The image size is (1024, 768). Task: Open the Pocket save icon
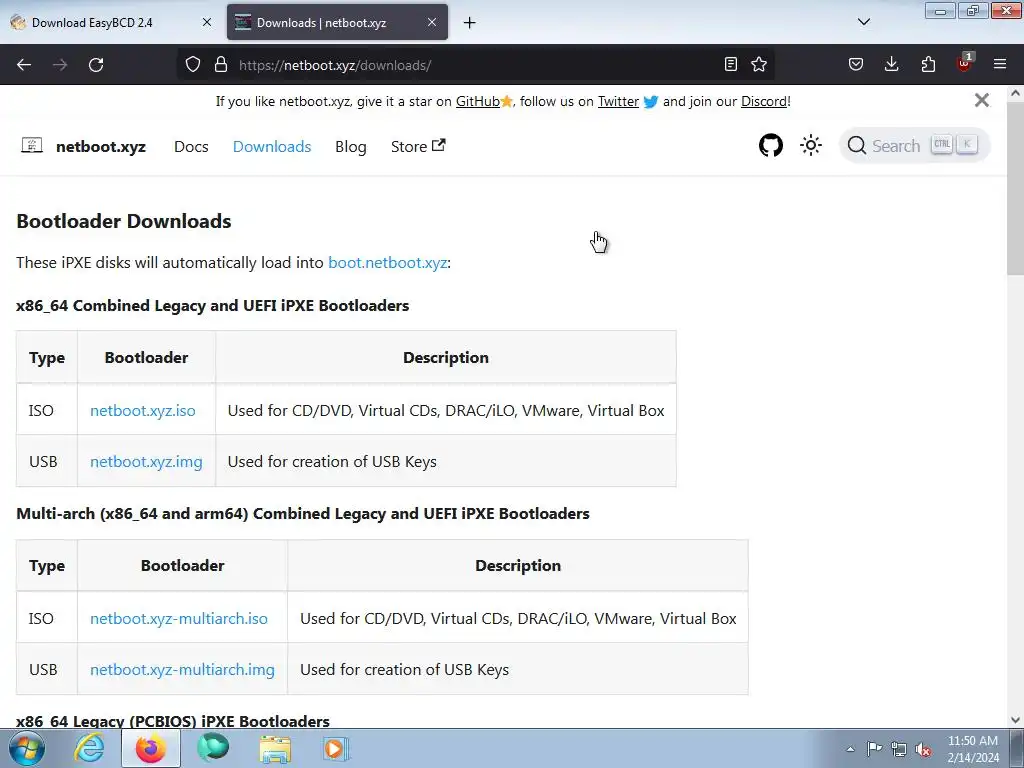point(856,64)
